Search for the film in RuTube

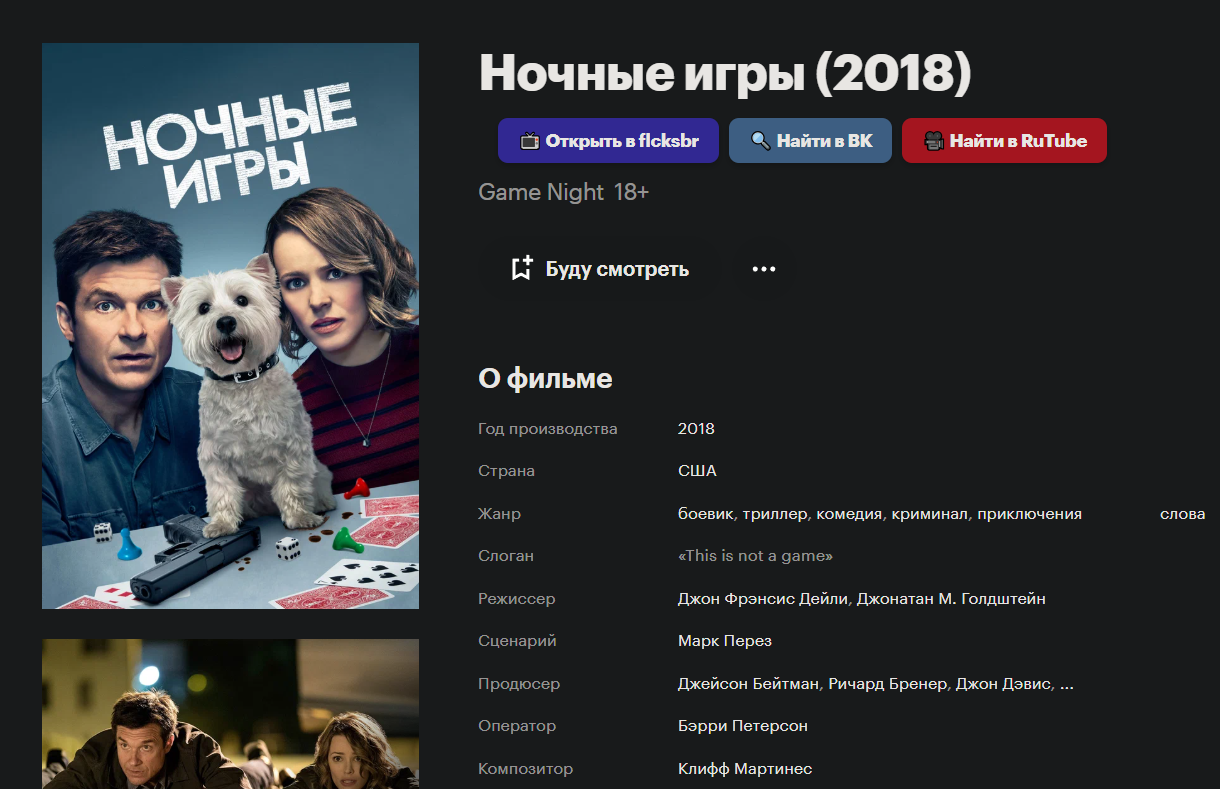click(x=1004, y=141)
